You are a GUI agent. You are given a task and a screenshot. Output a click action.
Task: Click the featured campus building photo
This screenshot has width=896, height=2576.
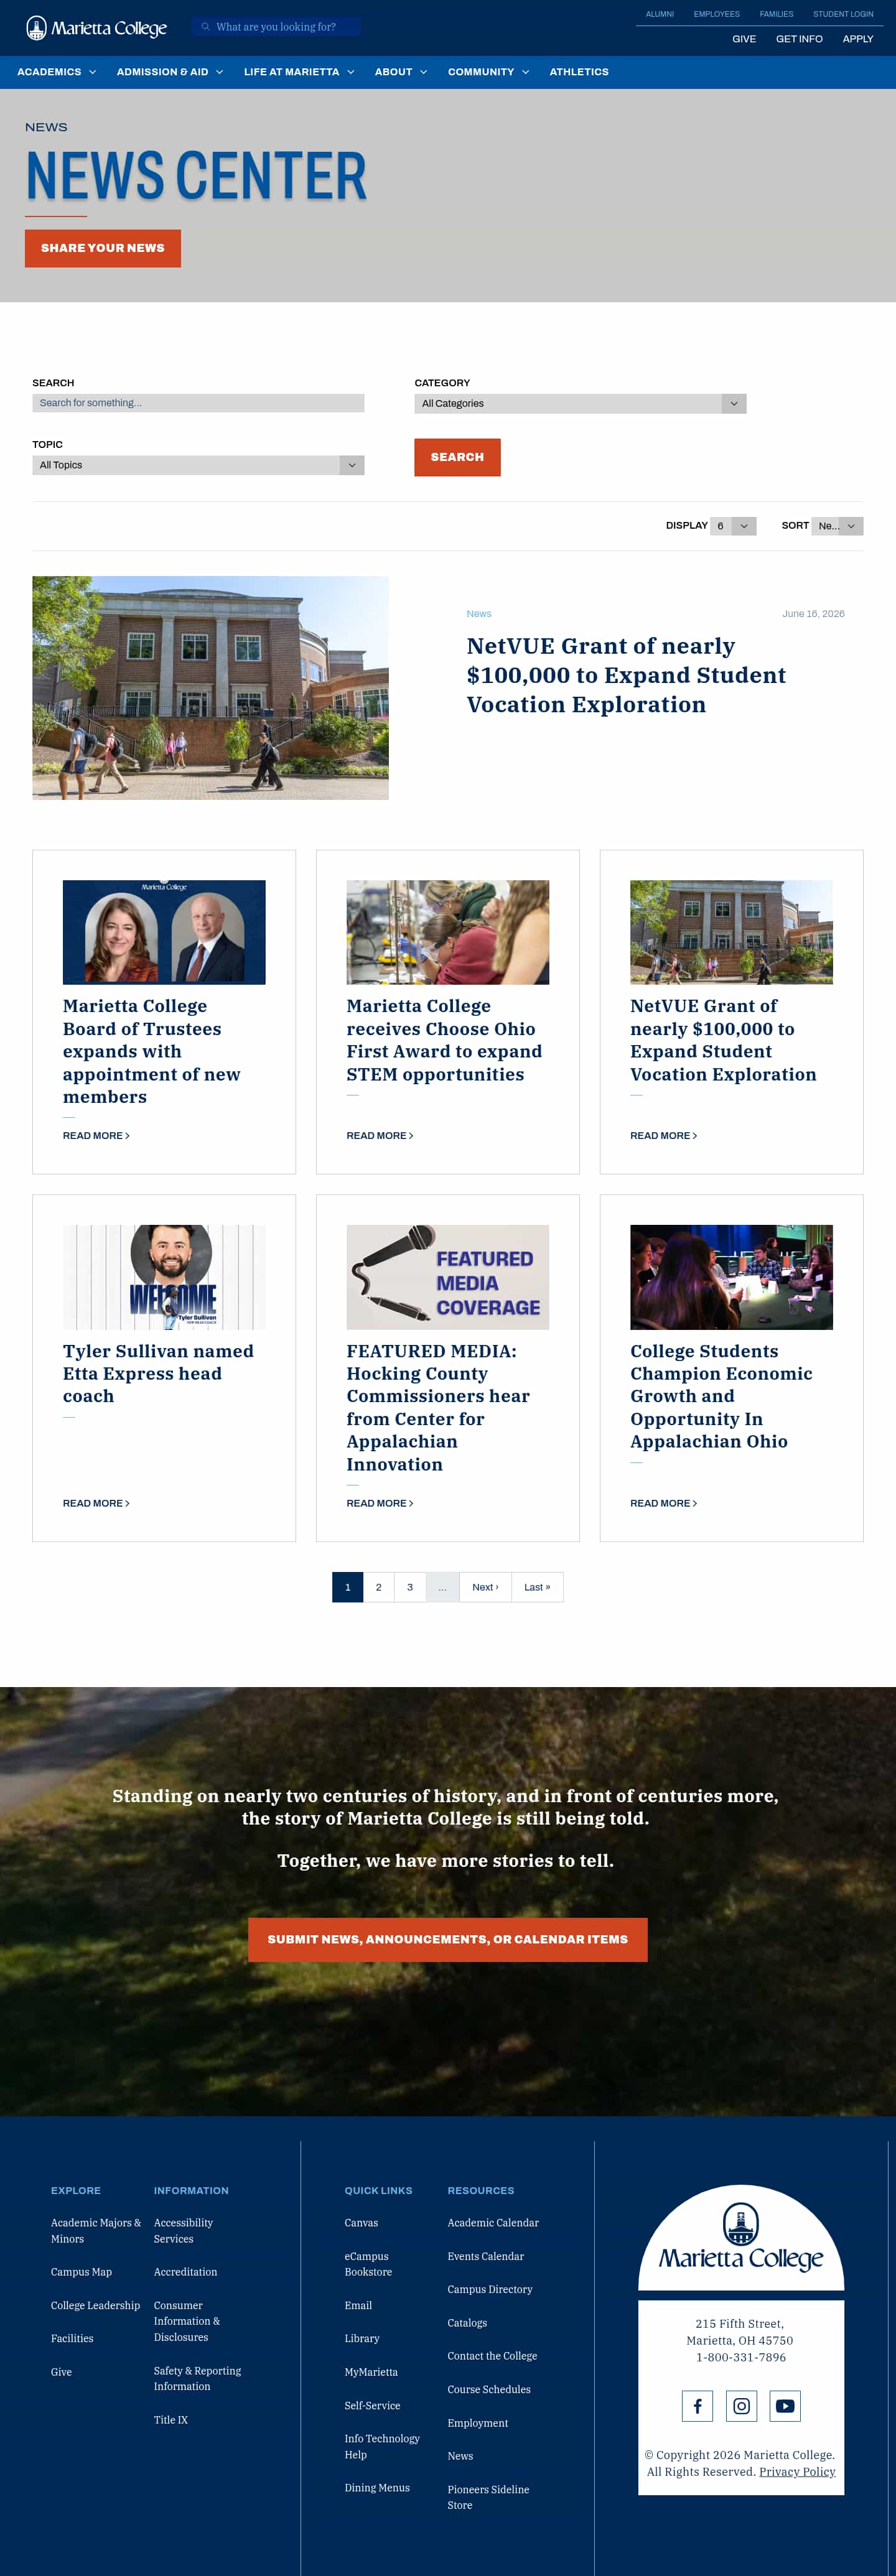tap(210, 688)
